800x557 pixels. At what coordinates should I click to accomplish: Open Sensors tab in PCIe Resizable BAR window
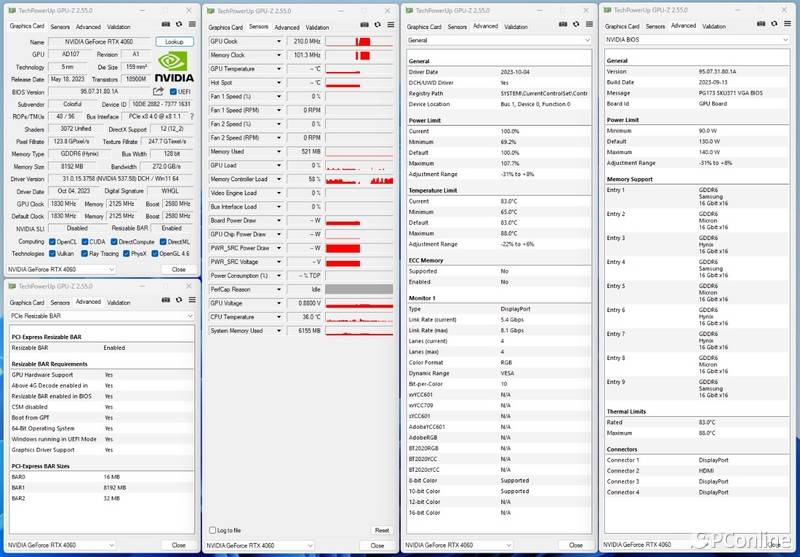pyautogui.click(x=60, y=302)
